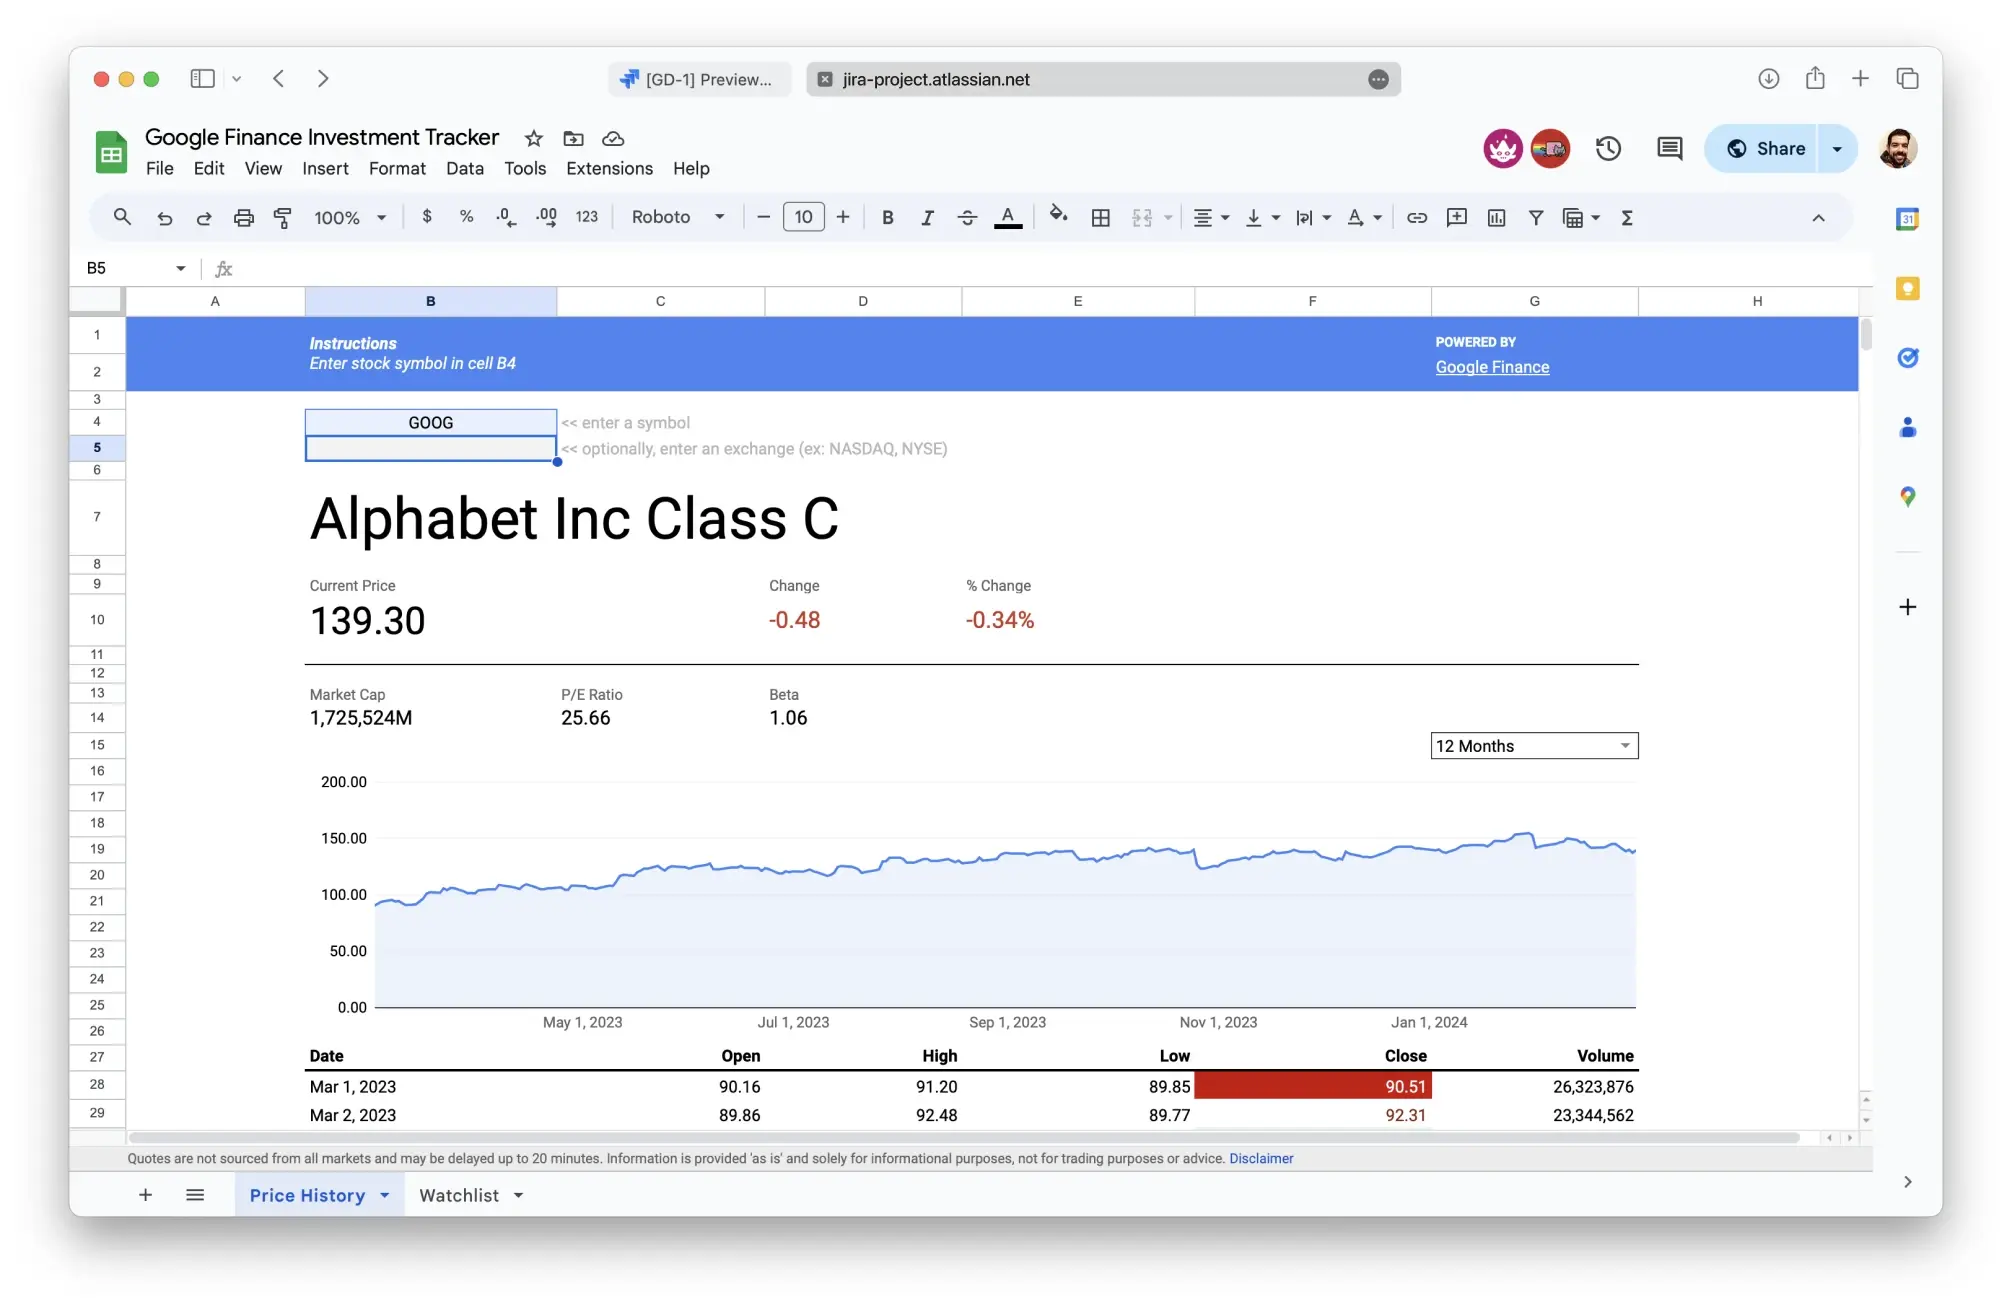This screenshot has width=2012, height=1308.
Task: Open Google Maps side panel
Action: (1907, 496)
